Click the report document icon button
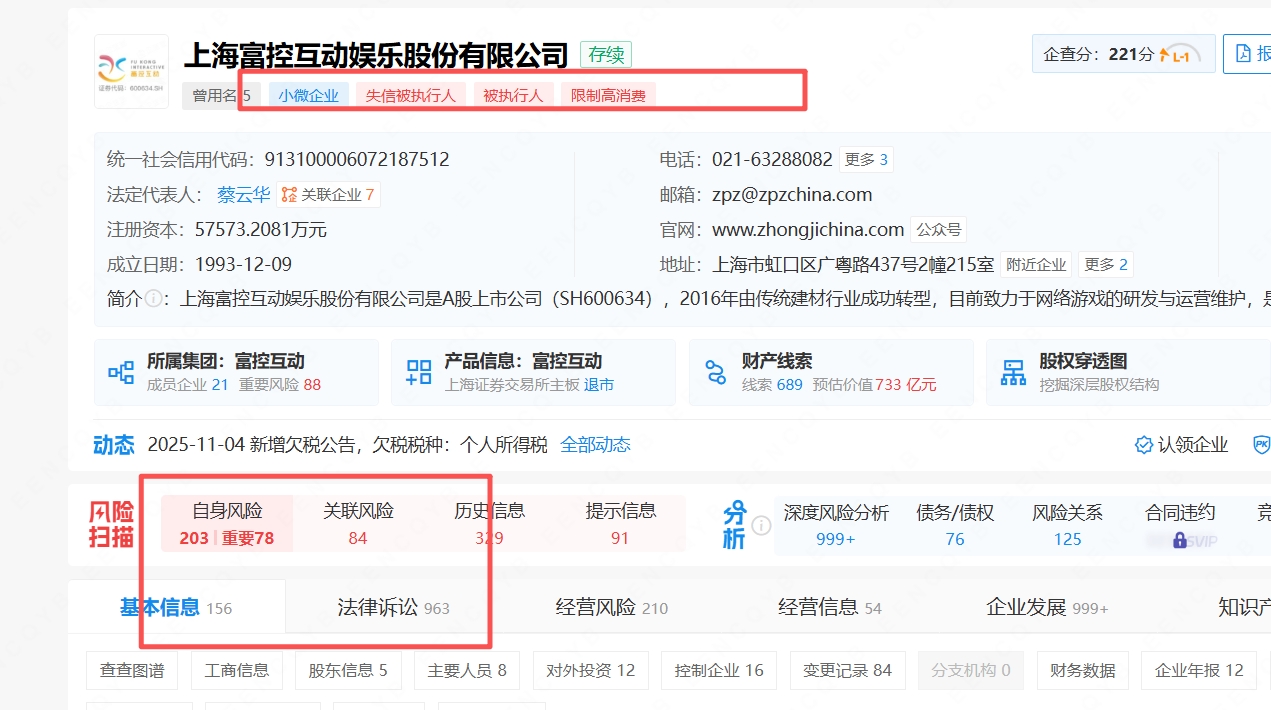Viewport: 1271px width, 710px height. (1244, 54)
